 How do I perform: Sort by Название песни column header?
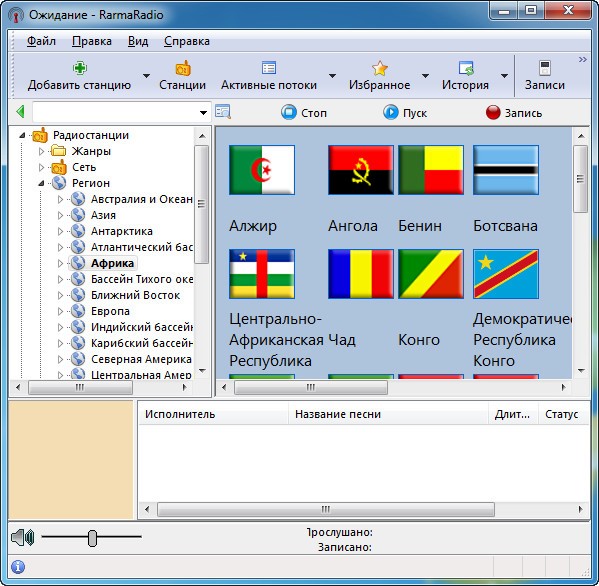point(388,414)
